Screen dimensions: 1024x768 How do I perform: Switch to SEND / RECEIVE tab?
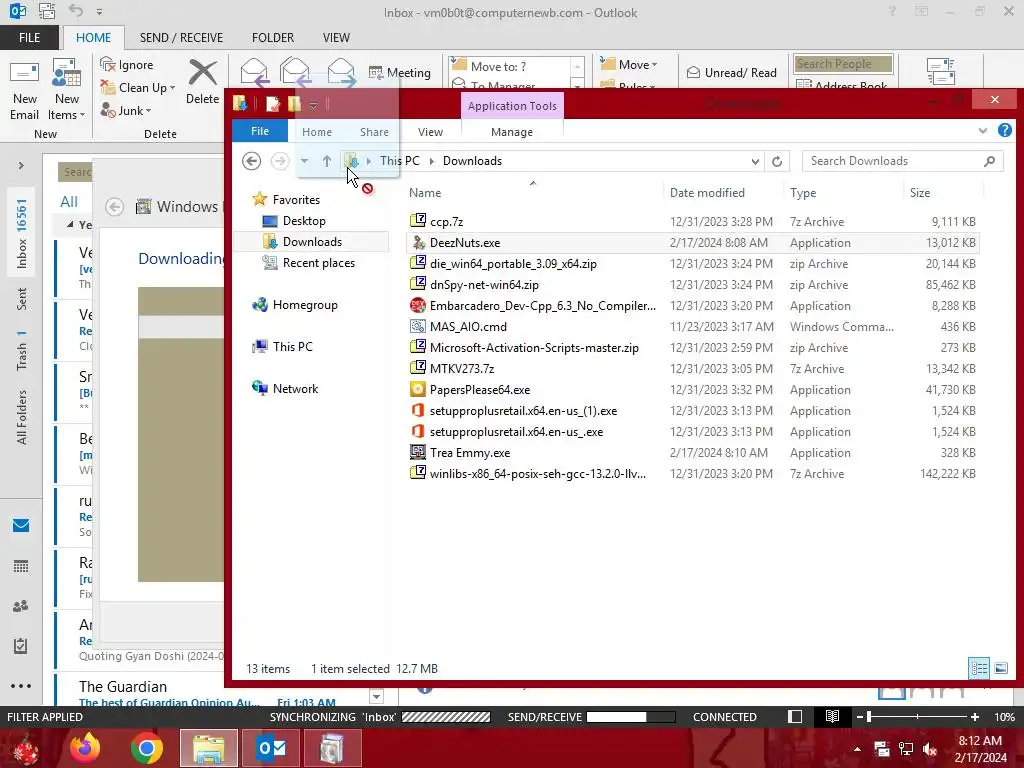tap(181, 37)
